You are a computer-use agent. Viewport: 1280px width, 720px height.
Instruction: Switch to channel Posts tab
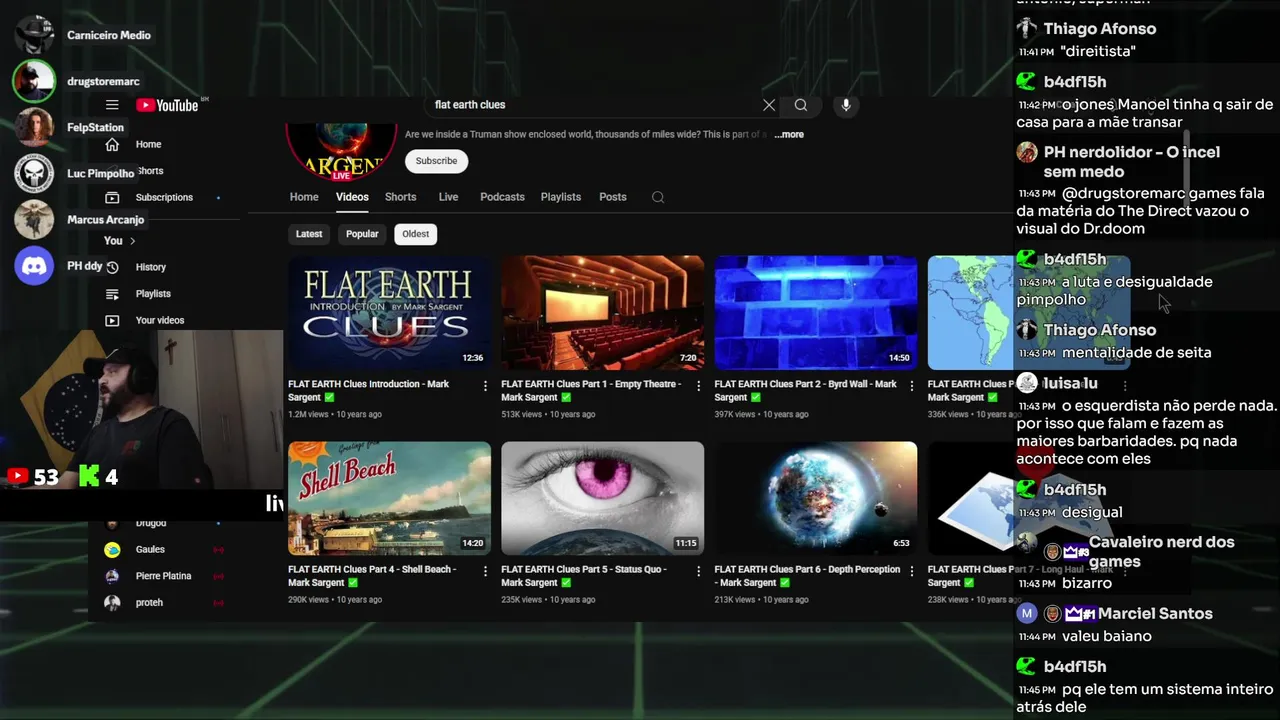pos(613,197)
